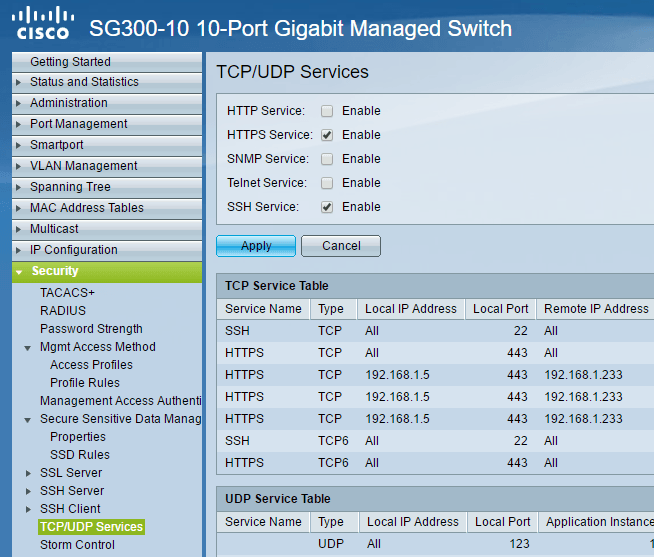Click the Cisco logo

pyautogui.click(x=42, y=24)
